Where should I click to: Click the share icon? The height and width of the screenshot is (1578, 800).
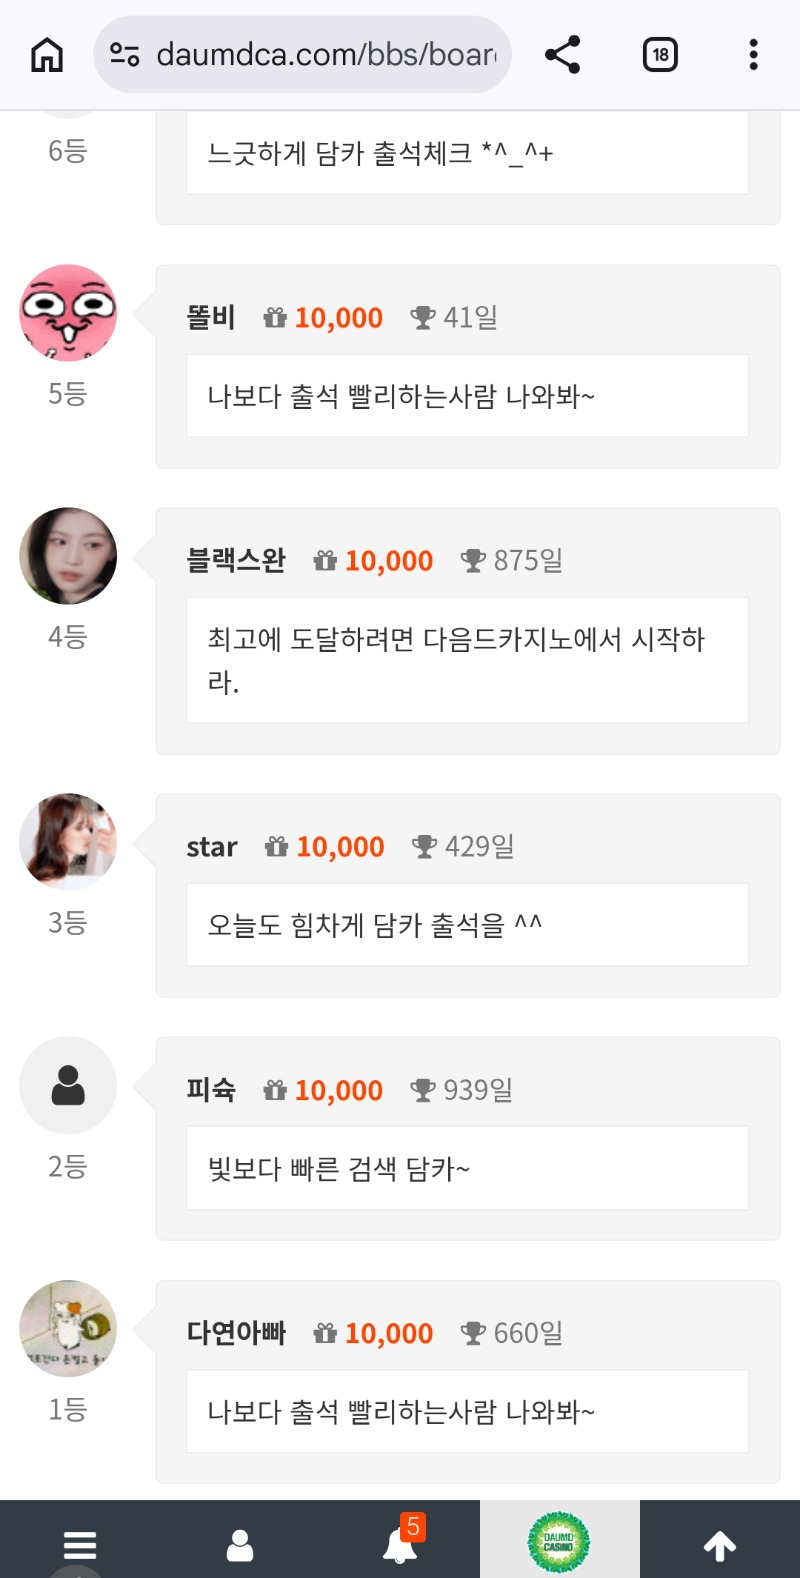click(x=563, y=55)
